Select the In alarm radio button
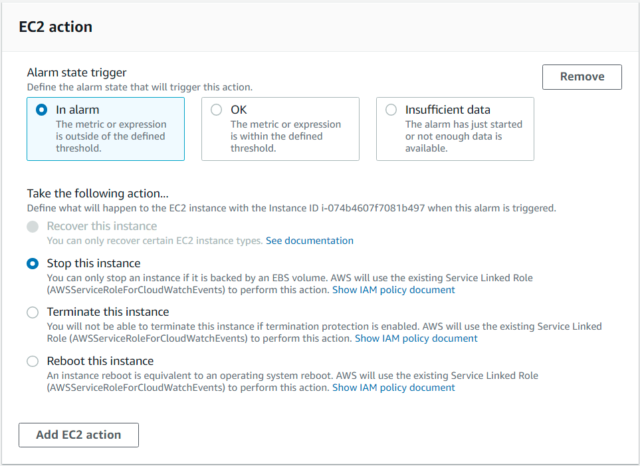 (41, 110)
